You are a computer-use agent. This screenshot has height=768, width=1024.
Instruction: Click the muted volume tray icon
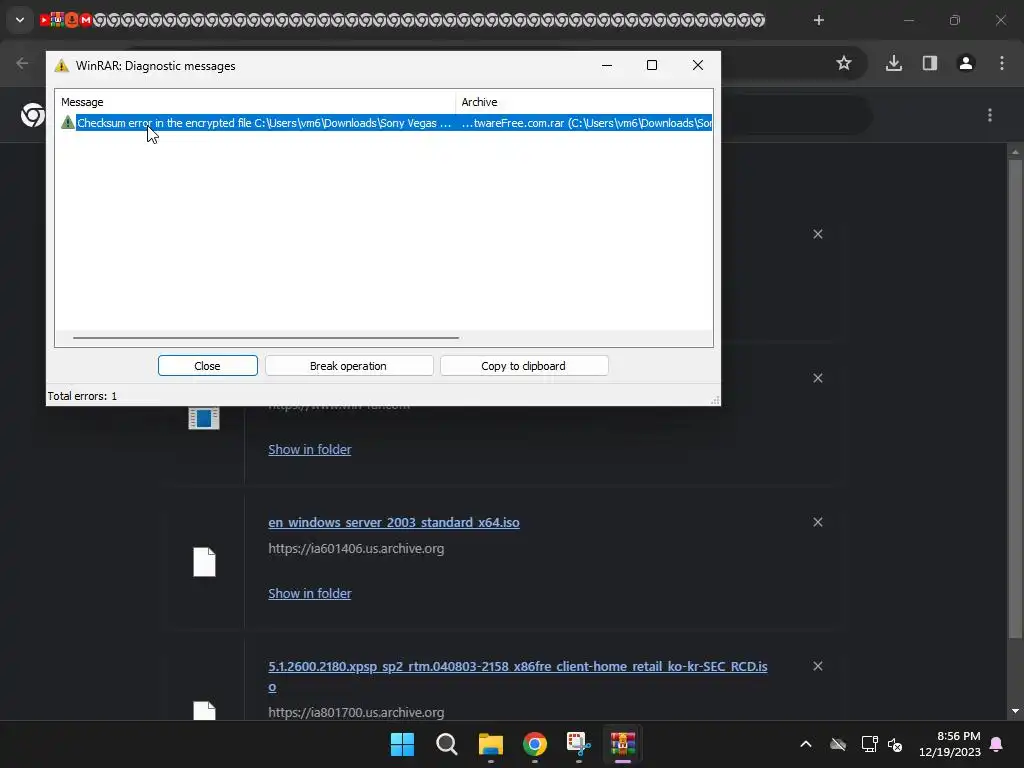coord(895,744)
